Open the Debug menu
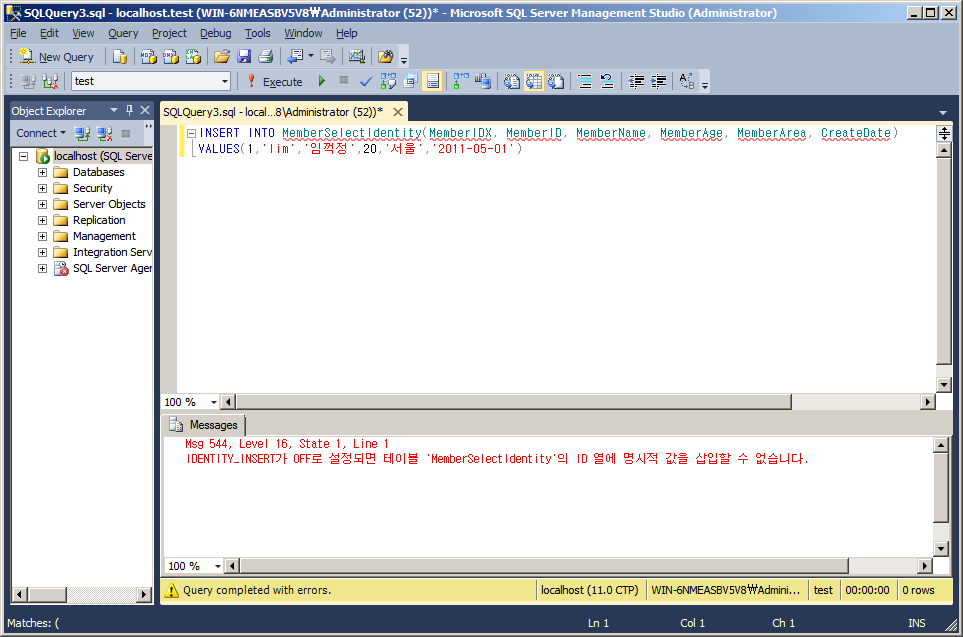The image size is (963, 637). coord(216,33)
